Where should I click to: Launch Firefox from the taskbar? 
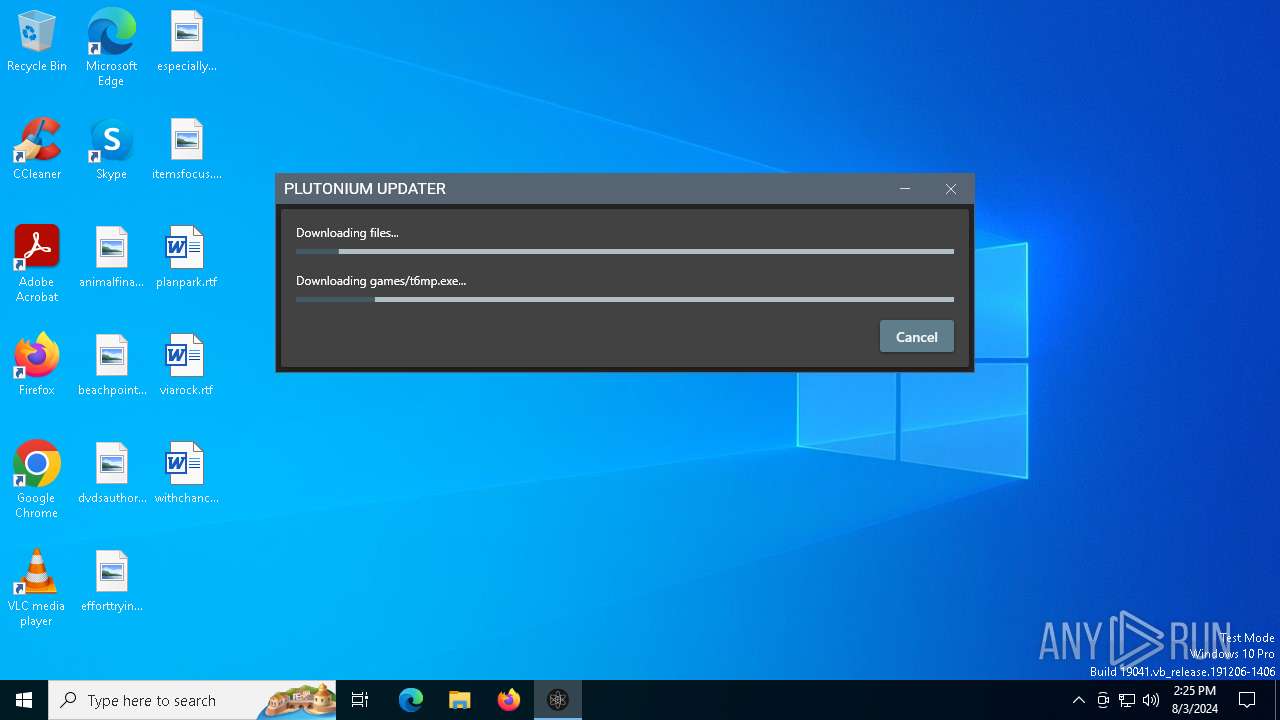click(x=509, y=700)
